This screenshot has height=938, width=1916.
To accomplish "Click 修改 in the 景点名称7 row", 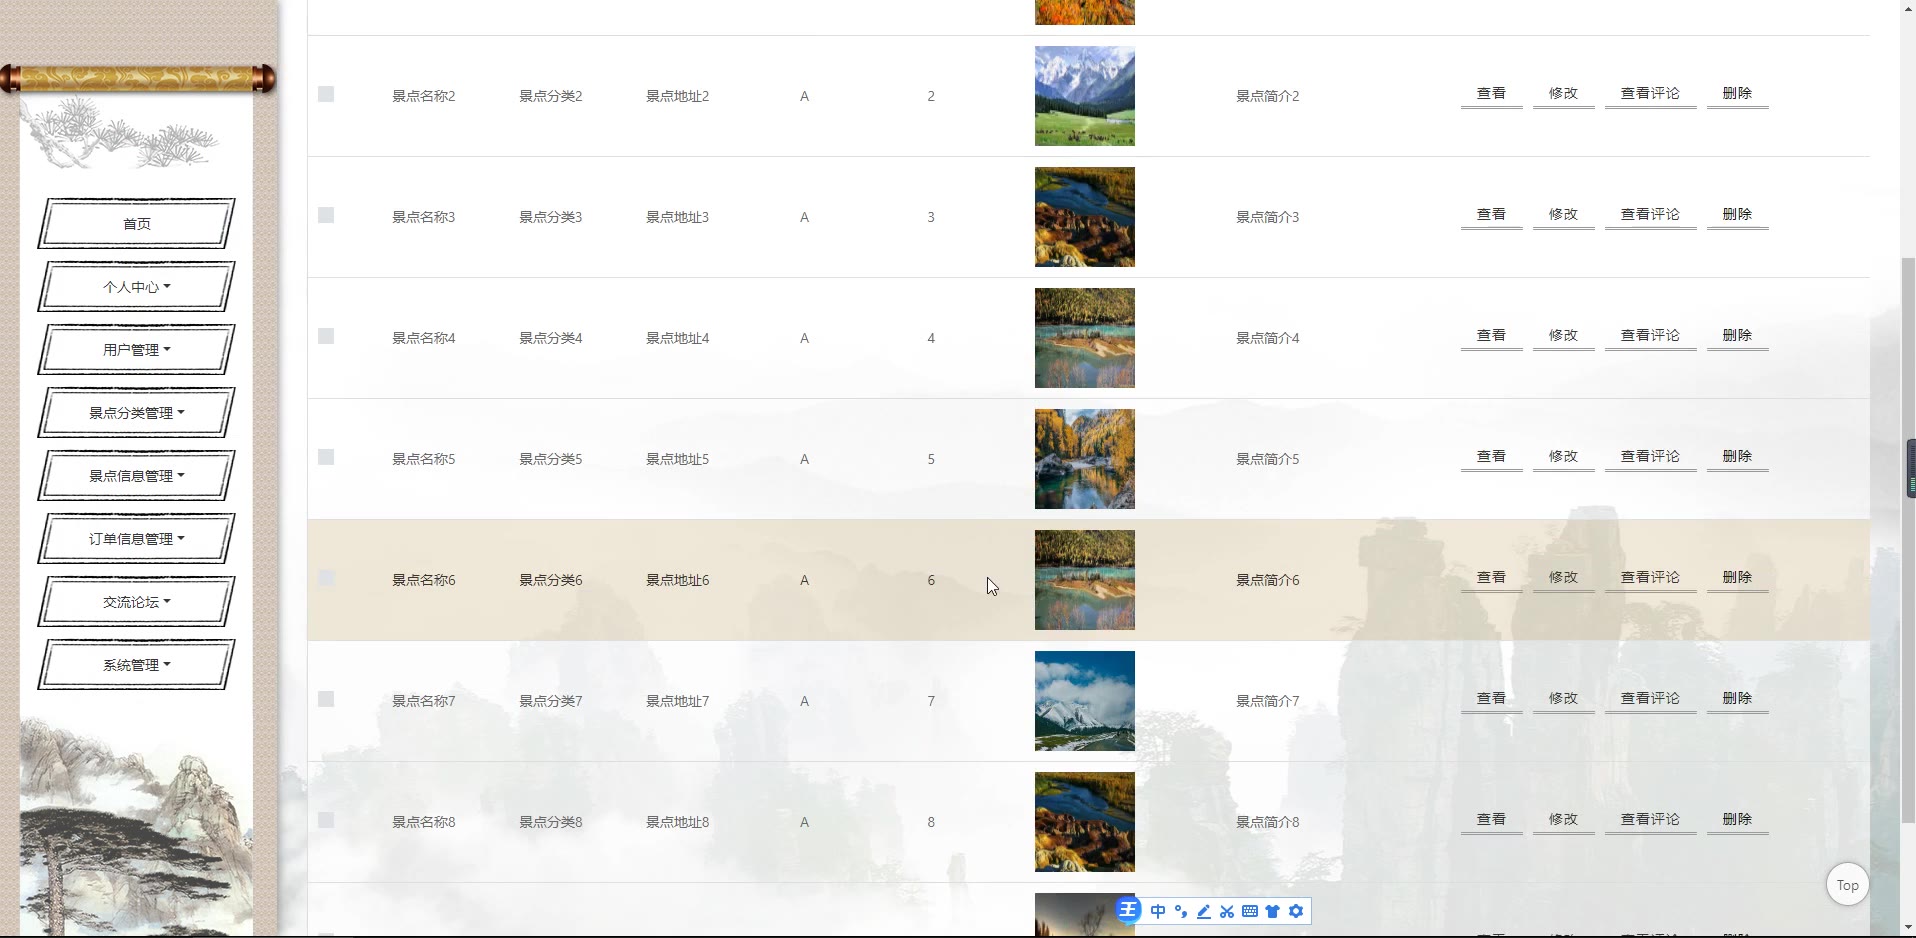I will tap(1563, 699).
